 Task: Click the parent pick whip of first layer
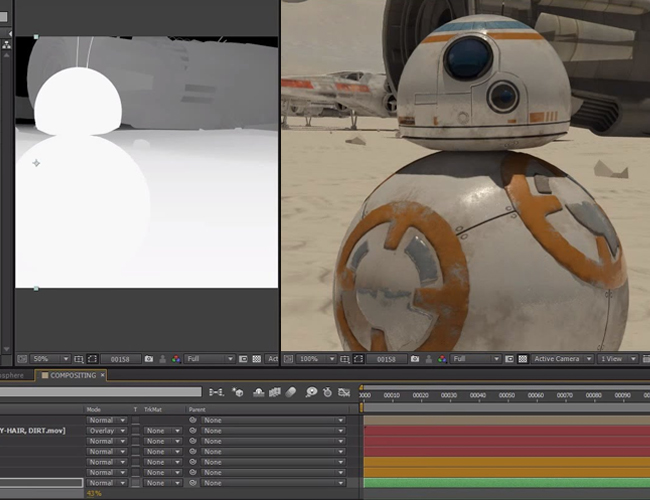193,420
